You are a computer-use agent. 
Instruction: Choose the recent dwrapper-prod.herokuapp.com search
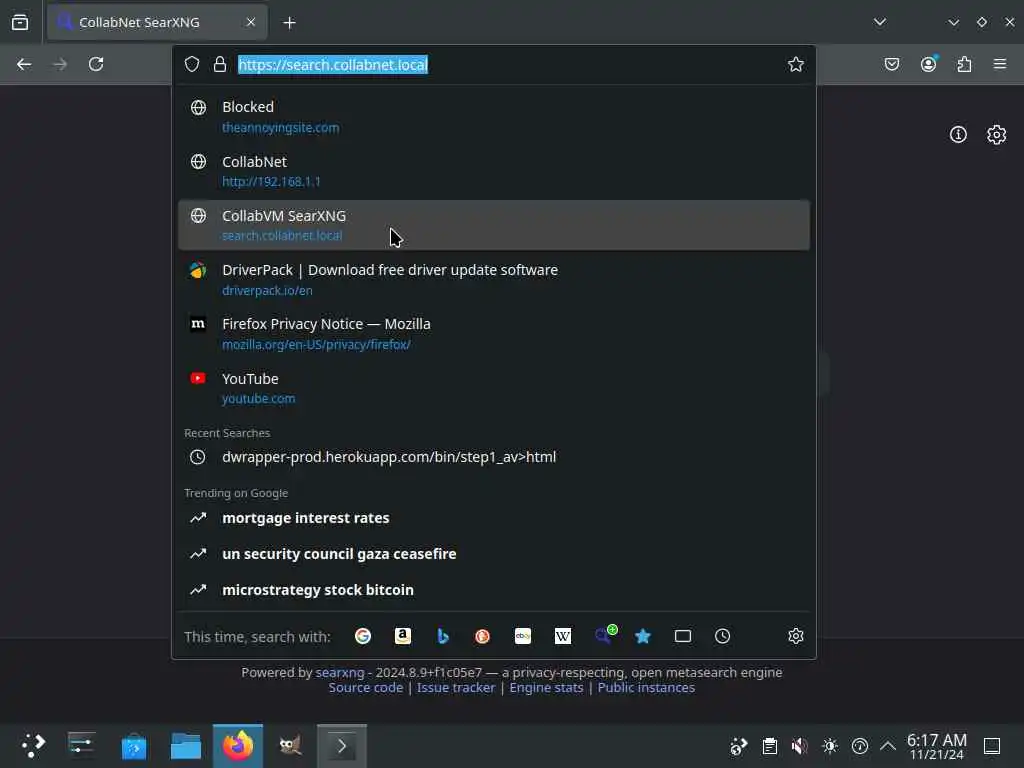494,457
